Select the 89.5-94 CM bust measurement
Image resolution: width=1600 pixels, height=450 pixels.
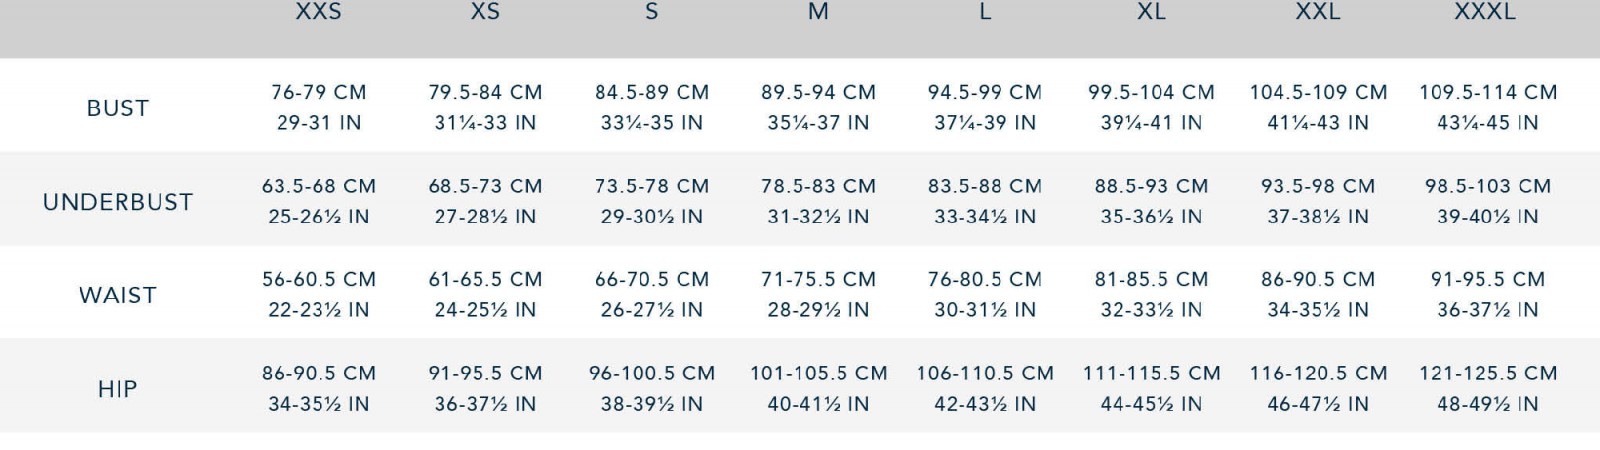pyautogui.click(x=818, y=92)
